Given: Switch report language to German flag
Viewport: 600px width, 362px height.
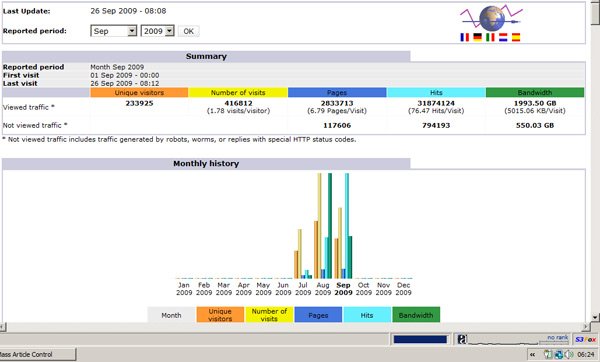Looking at the screenshot, I should pos(477,37).
